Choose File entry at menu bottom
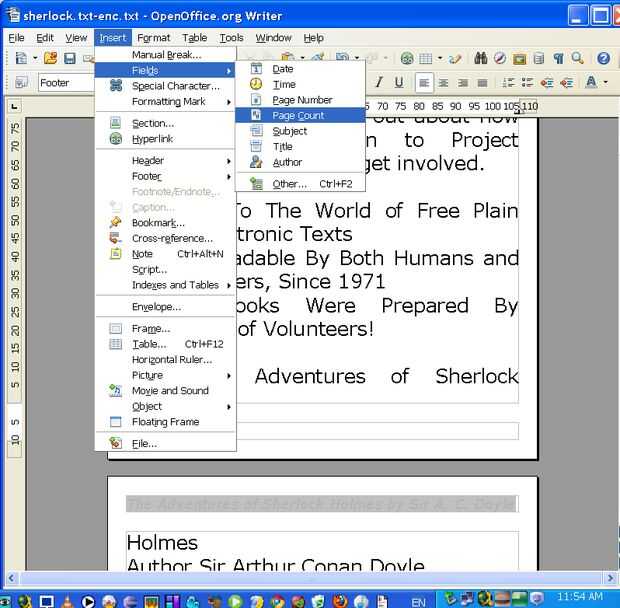 tap(165, 444)
